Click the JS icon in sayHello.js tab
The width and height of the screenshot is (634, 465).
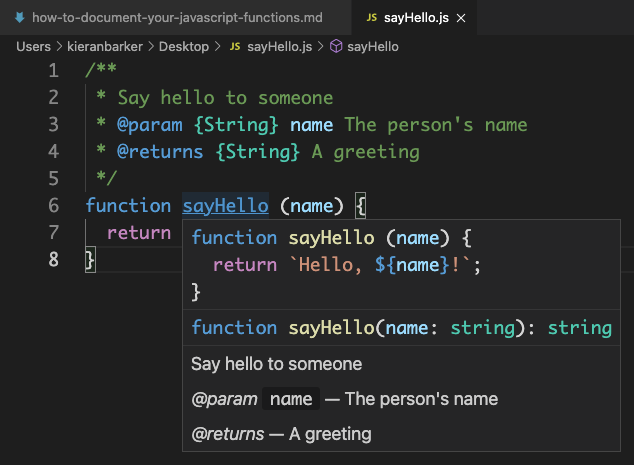tap(372, 18)
